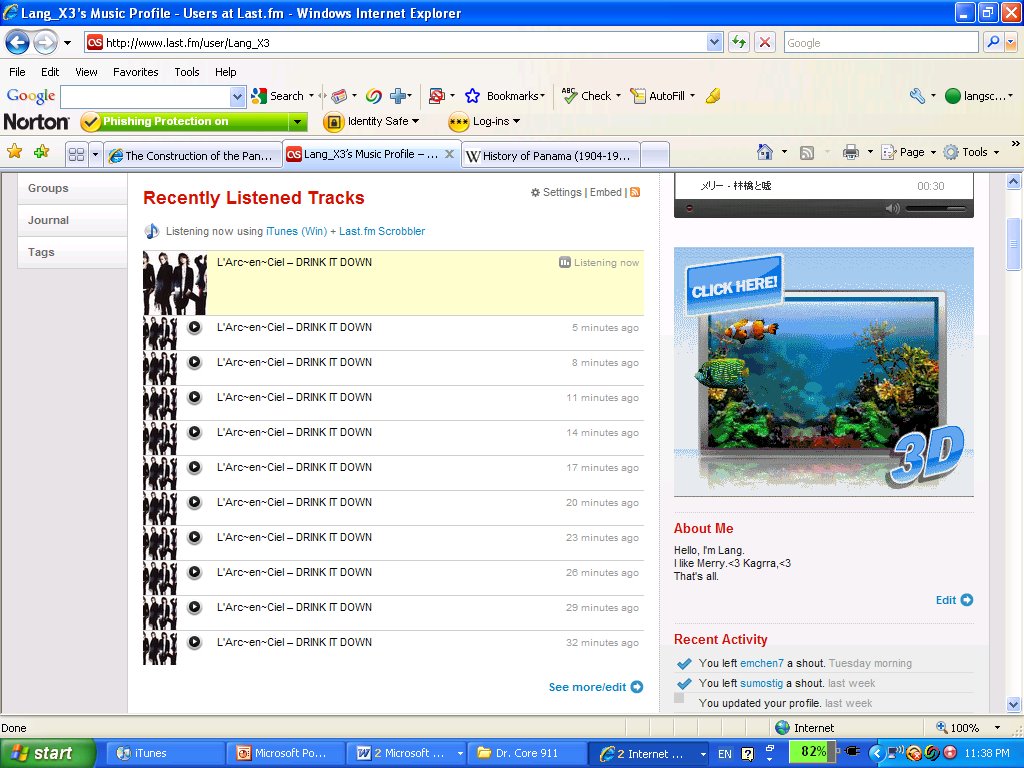Click the Google Toolbar wrench settings icon
This screenshot has width=1024, height=768.
(917, 96)
